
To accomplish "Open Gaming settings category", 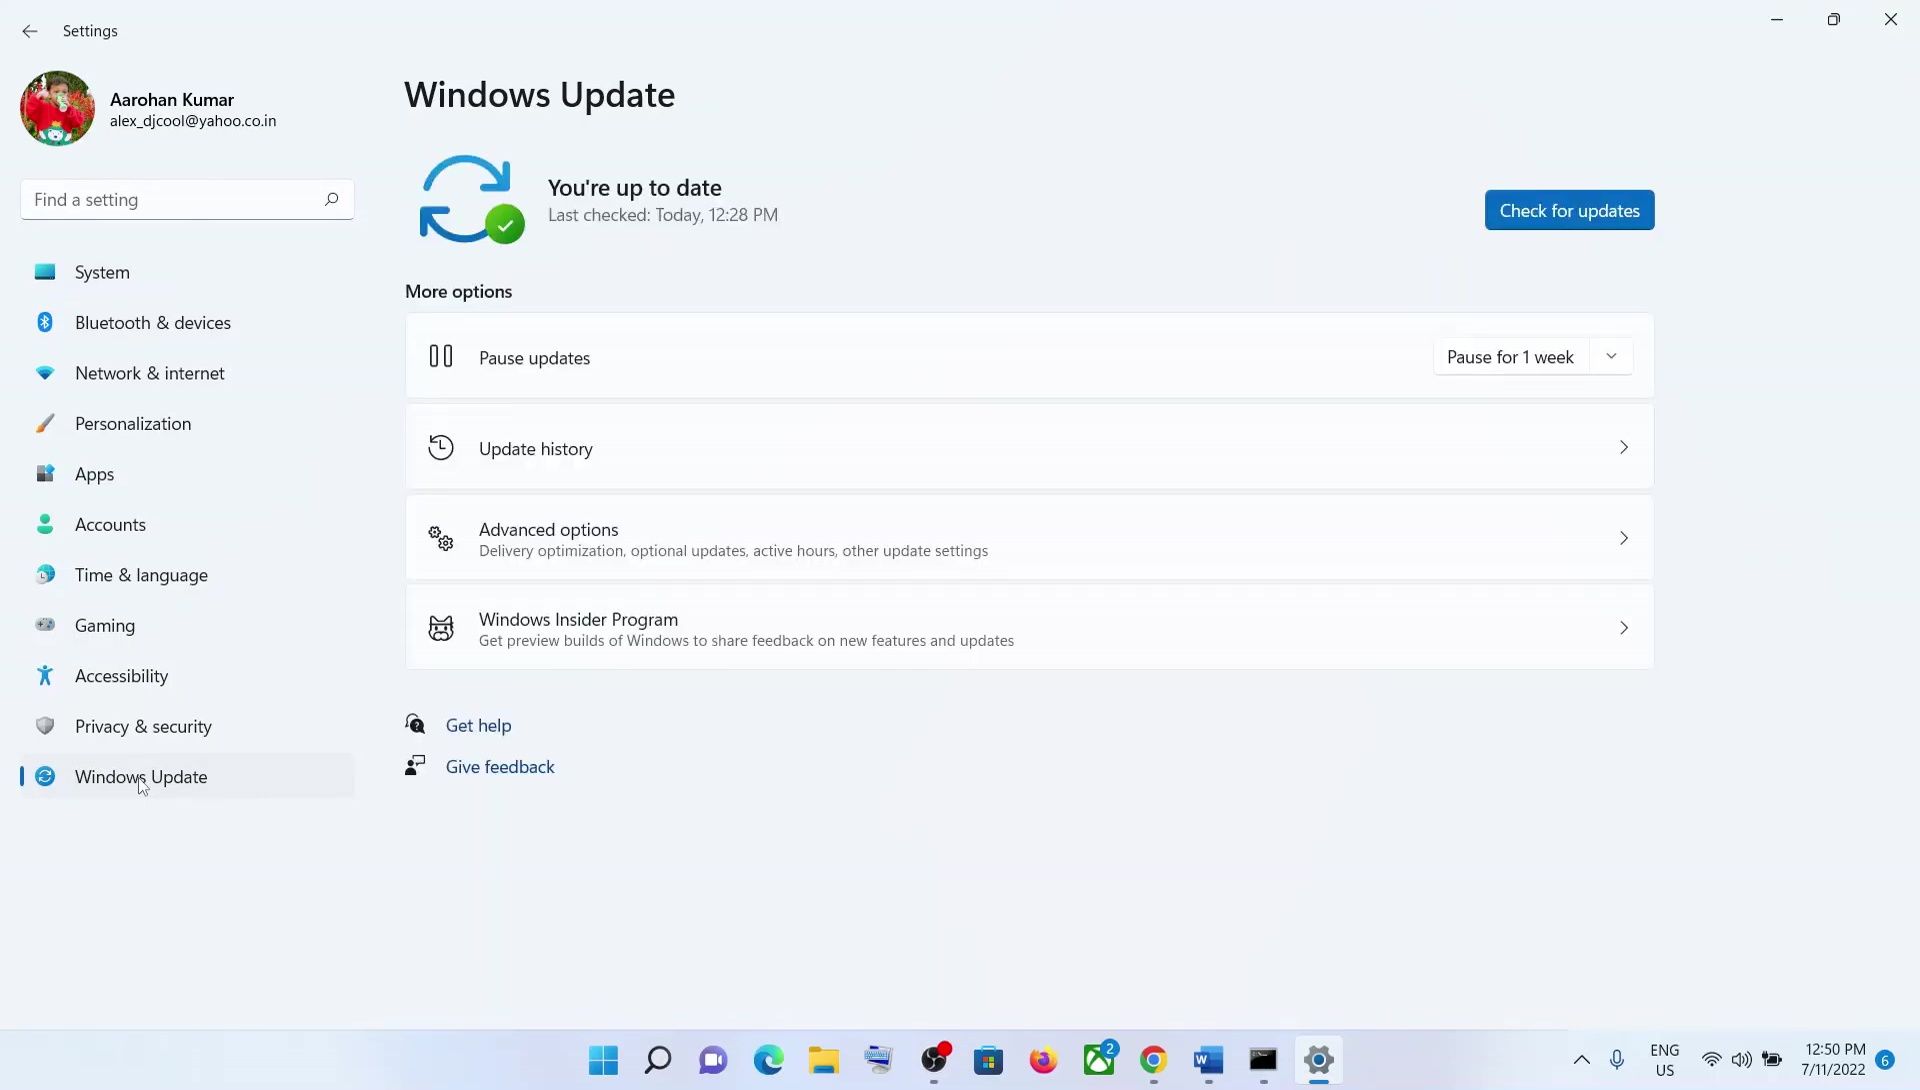I will click(x=187, y=626).
